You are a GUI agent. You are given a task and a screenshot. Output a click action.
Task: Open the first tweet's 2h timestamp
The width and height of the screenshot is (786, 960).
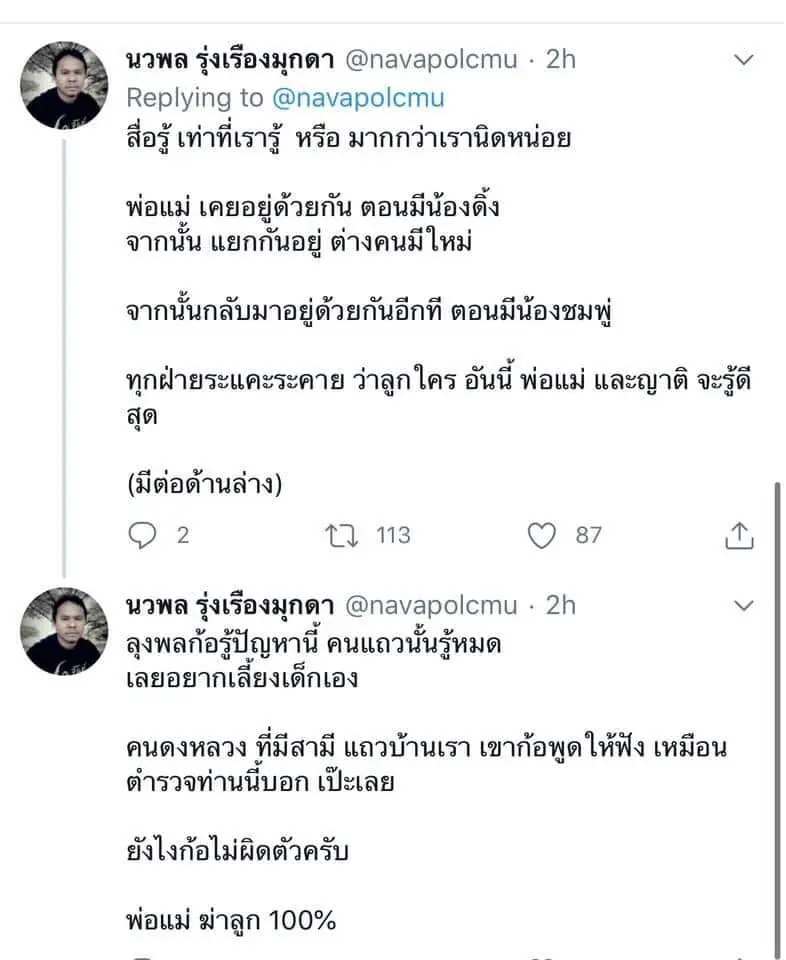pyautogui.click(x=560, y=60)
